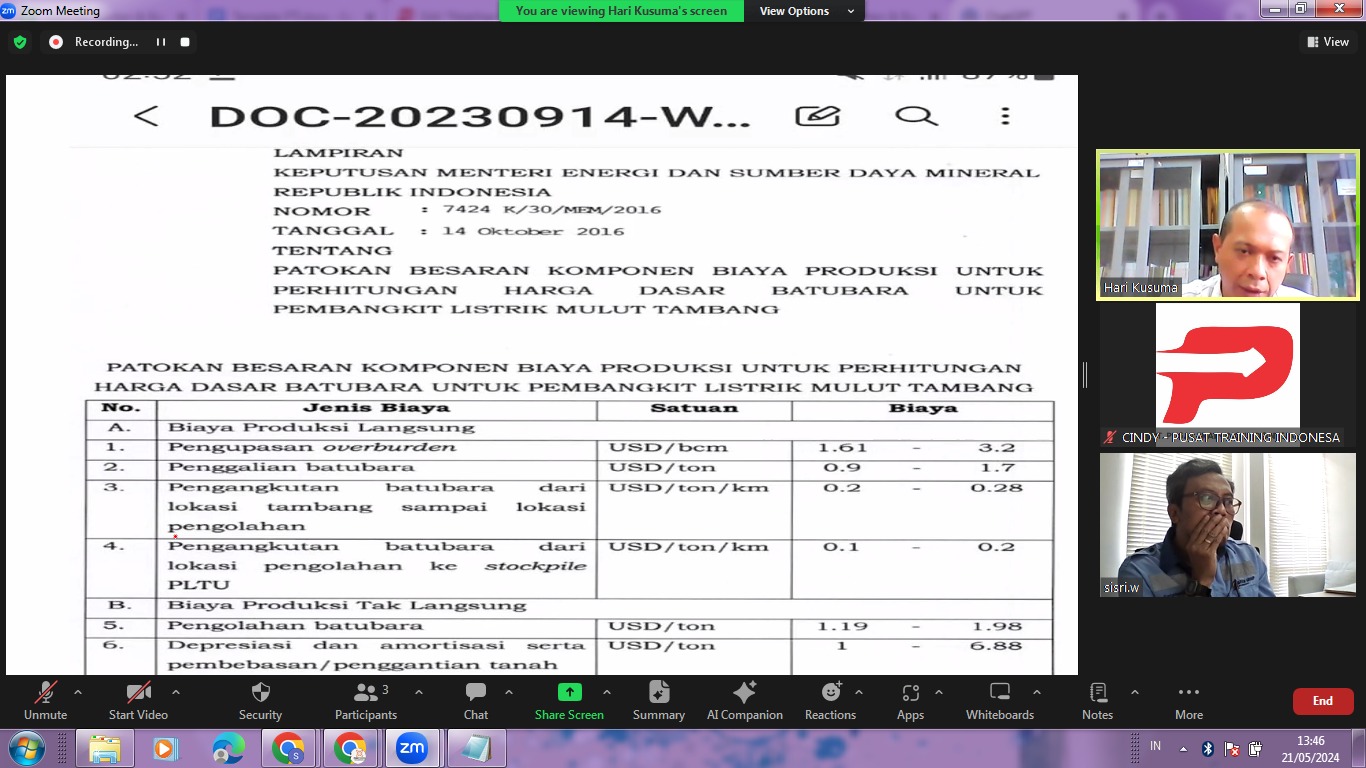1366x768 pixels.
Task: Click the 'USD/bcm' unit cell
Action: coord(694,447)
